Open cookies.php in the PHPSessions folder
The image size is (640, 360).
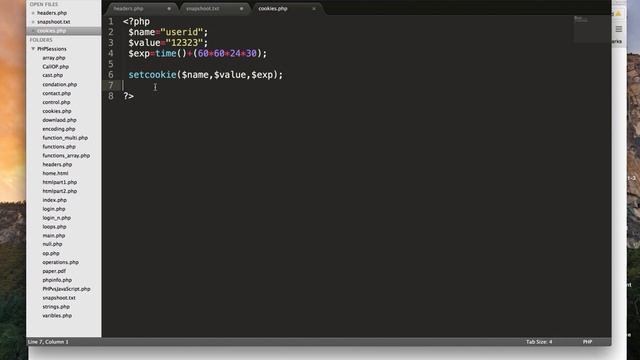point(57,111)
